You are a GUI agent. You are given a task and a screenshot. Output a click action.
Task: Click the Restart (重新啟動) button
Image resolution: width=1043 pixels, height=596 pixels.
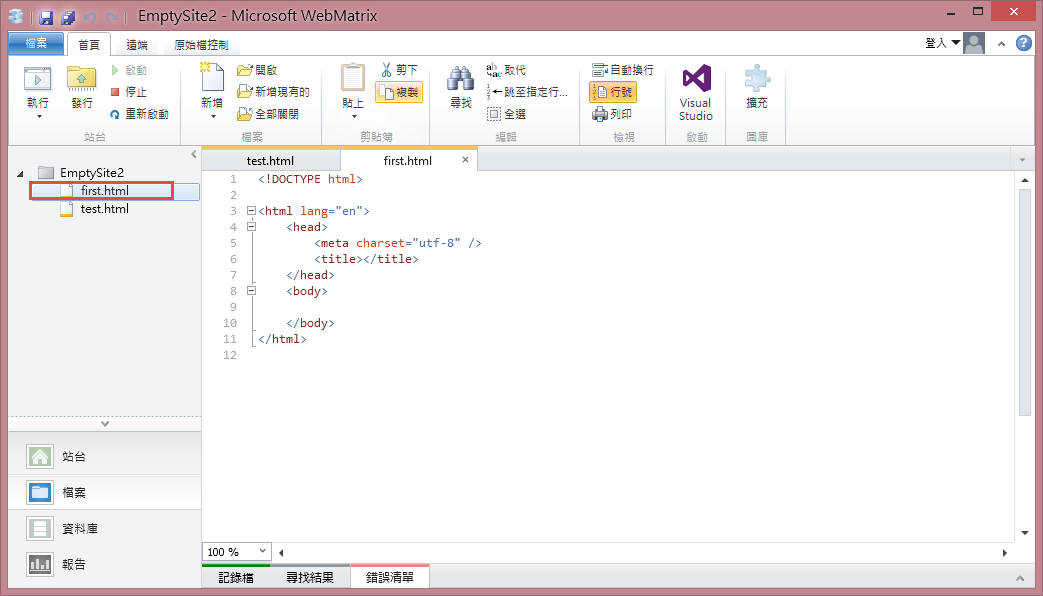point(140,114)
